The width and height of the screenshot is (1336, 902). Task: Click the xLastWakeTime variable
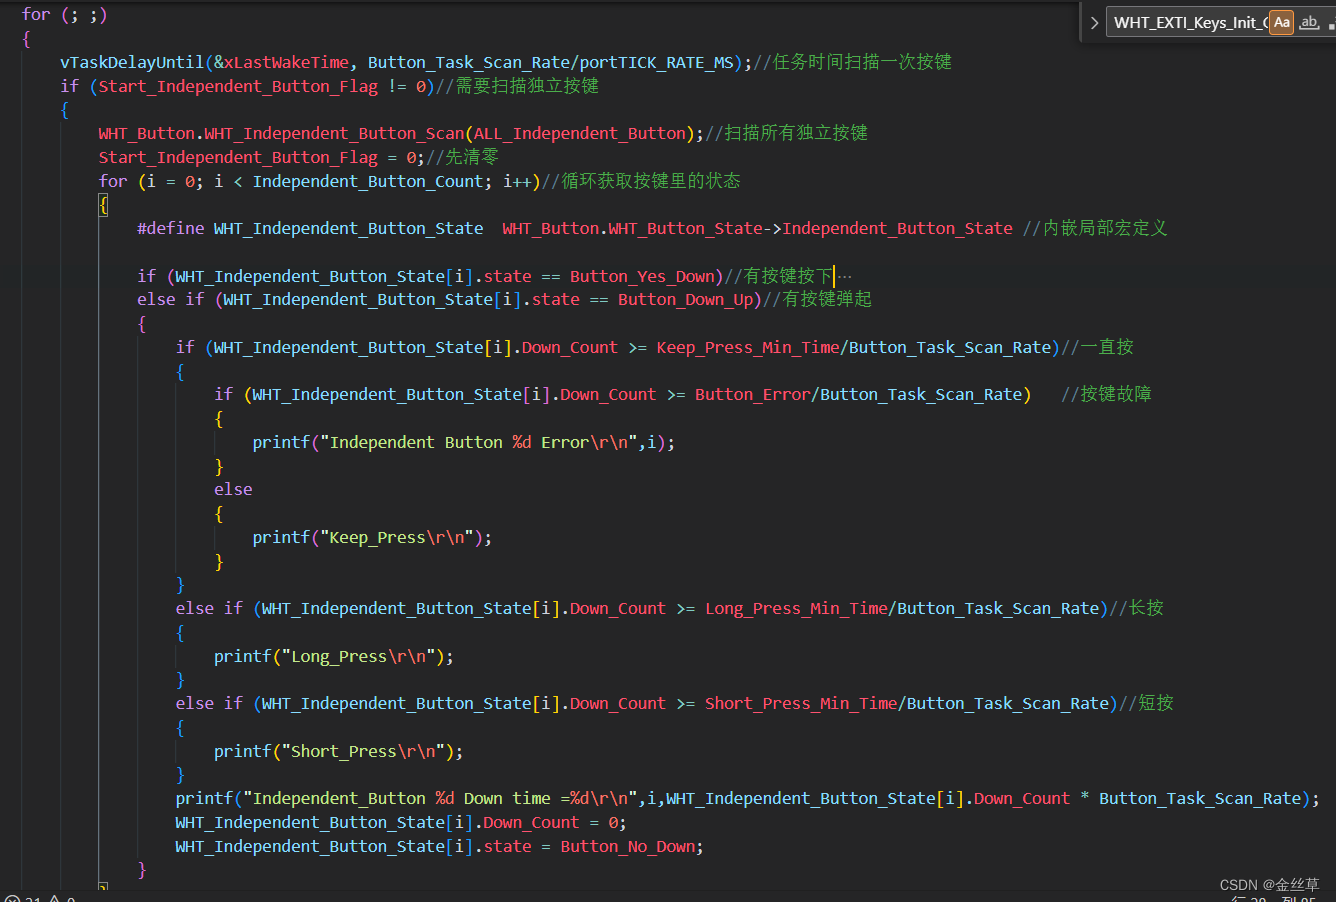[287, 62]
